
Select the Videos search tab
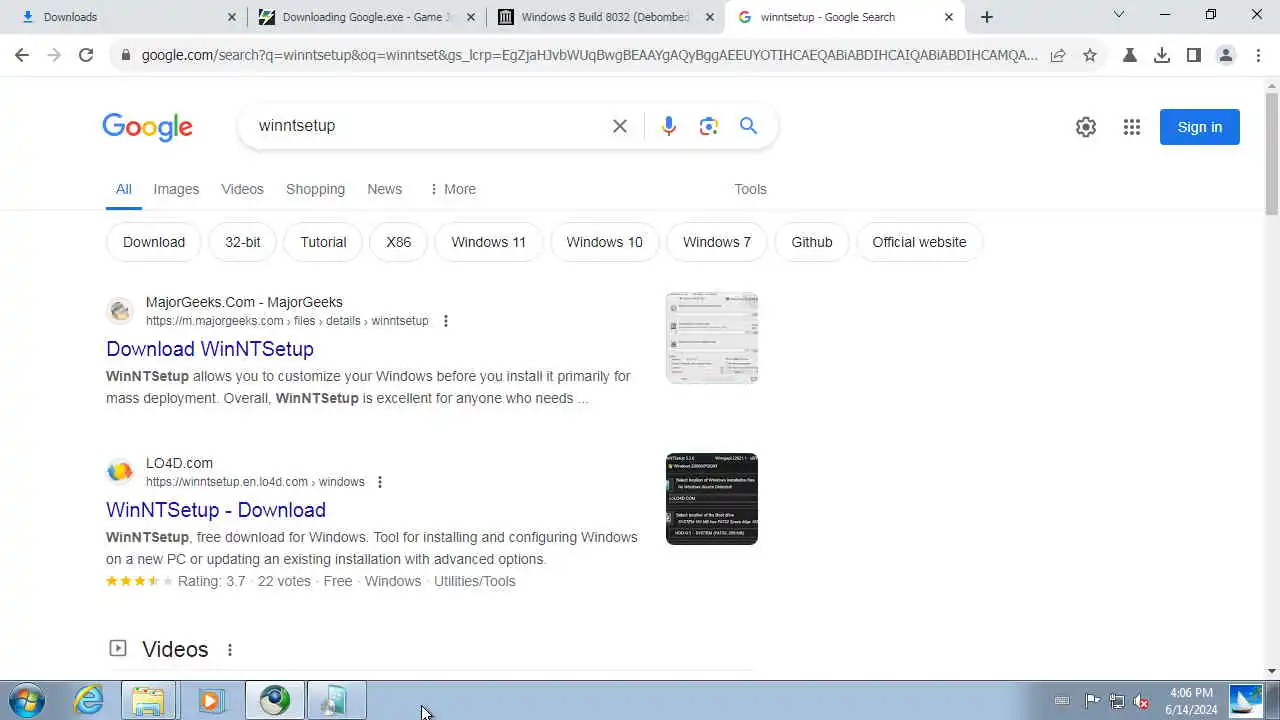(242, 189)
